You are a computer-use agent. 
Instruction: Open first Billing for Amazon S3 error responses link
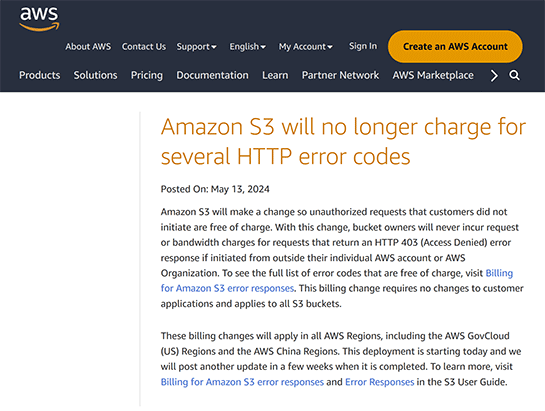[x=227, y=288]
